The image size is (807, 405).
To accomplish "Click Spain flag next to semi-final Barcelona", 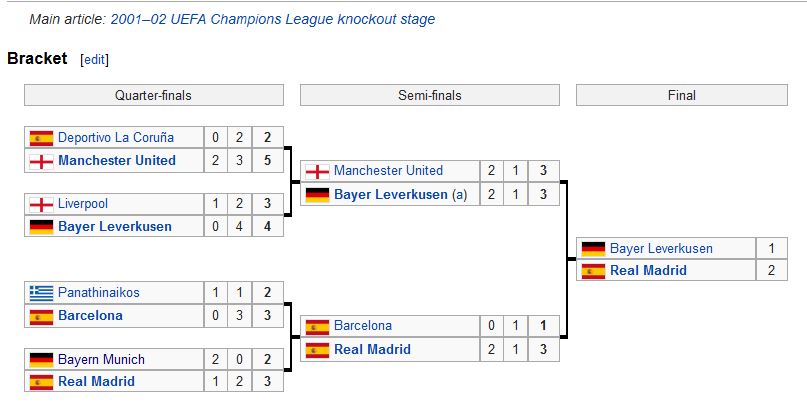I will click(317, 326).
